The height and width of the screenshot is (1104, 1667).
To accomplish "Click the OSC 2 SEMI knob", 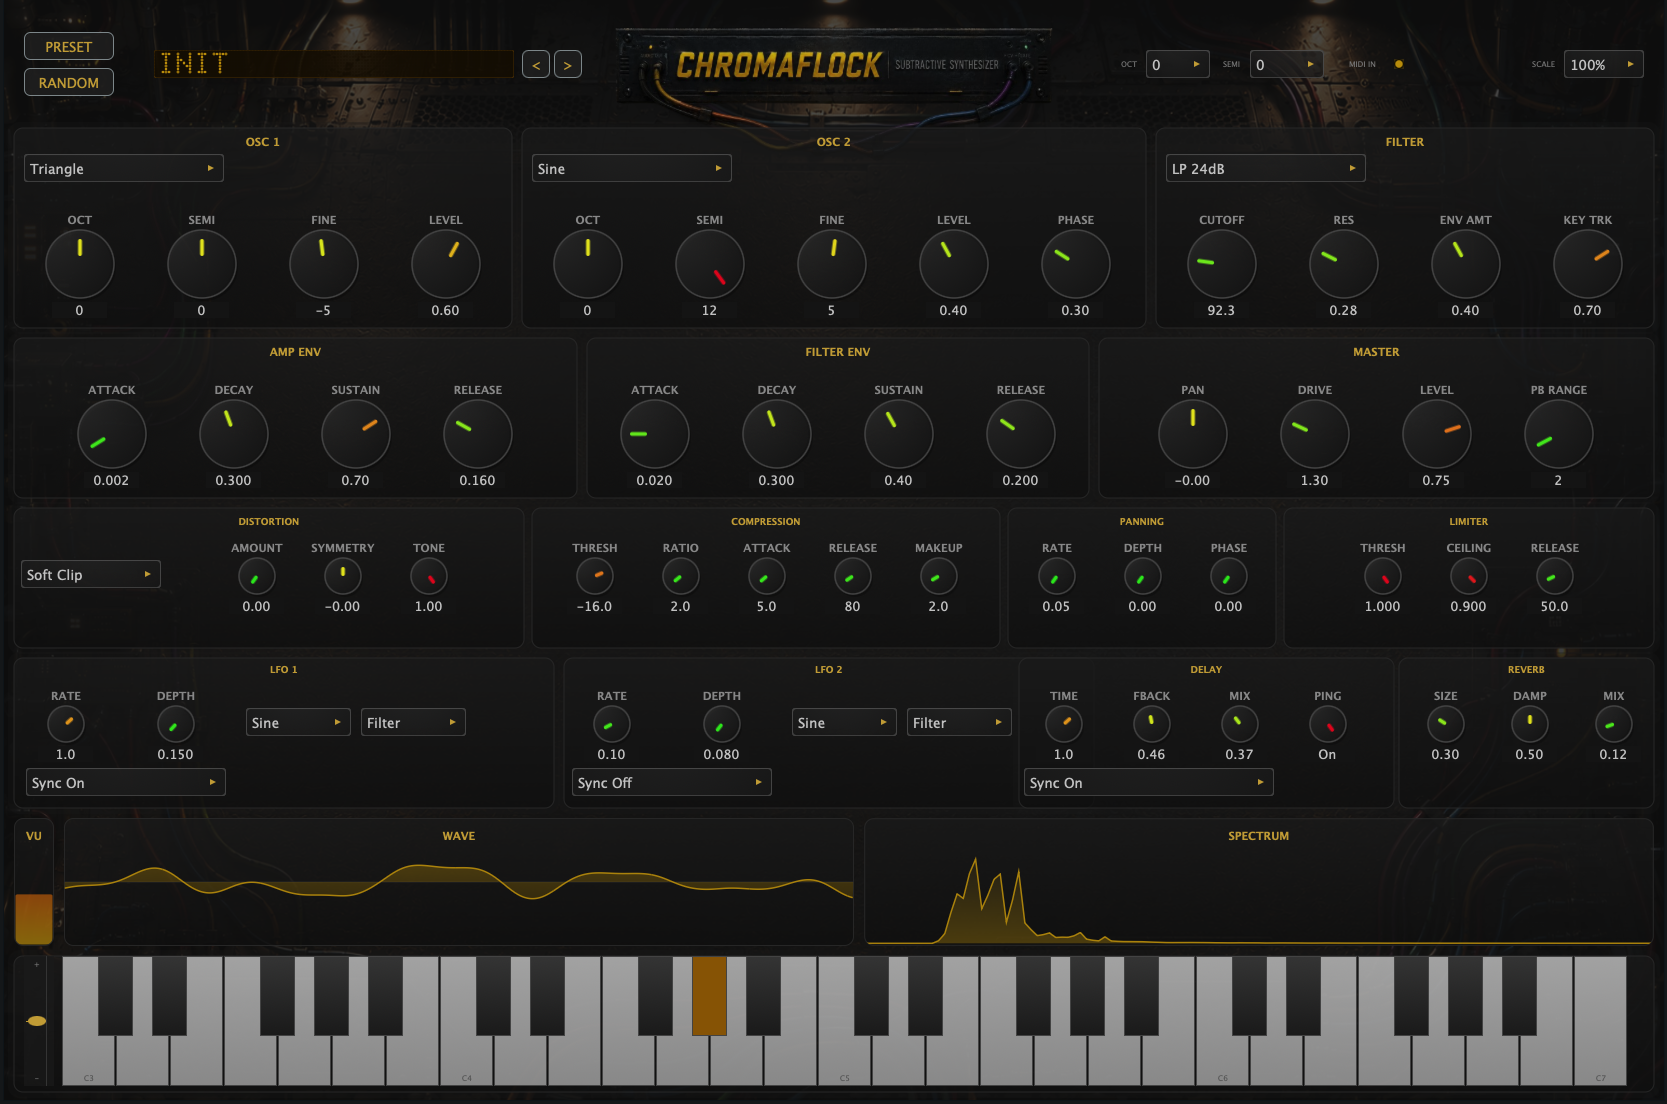I will [710, 264].
